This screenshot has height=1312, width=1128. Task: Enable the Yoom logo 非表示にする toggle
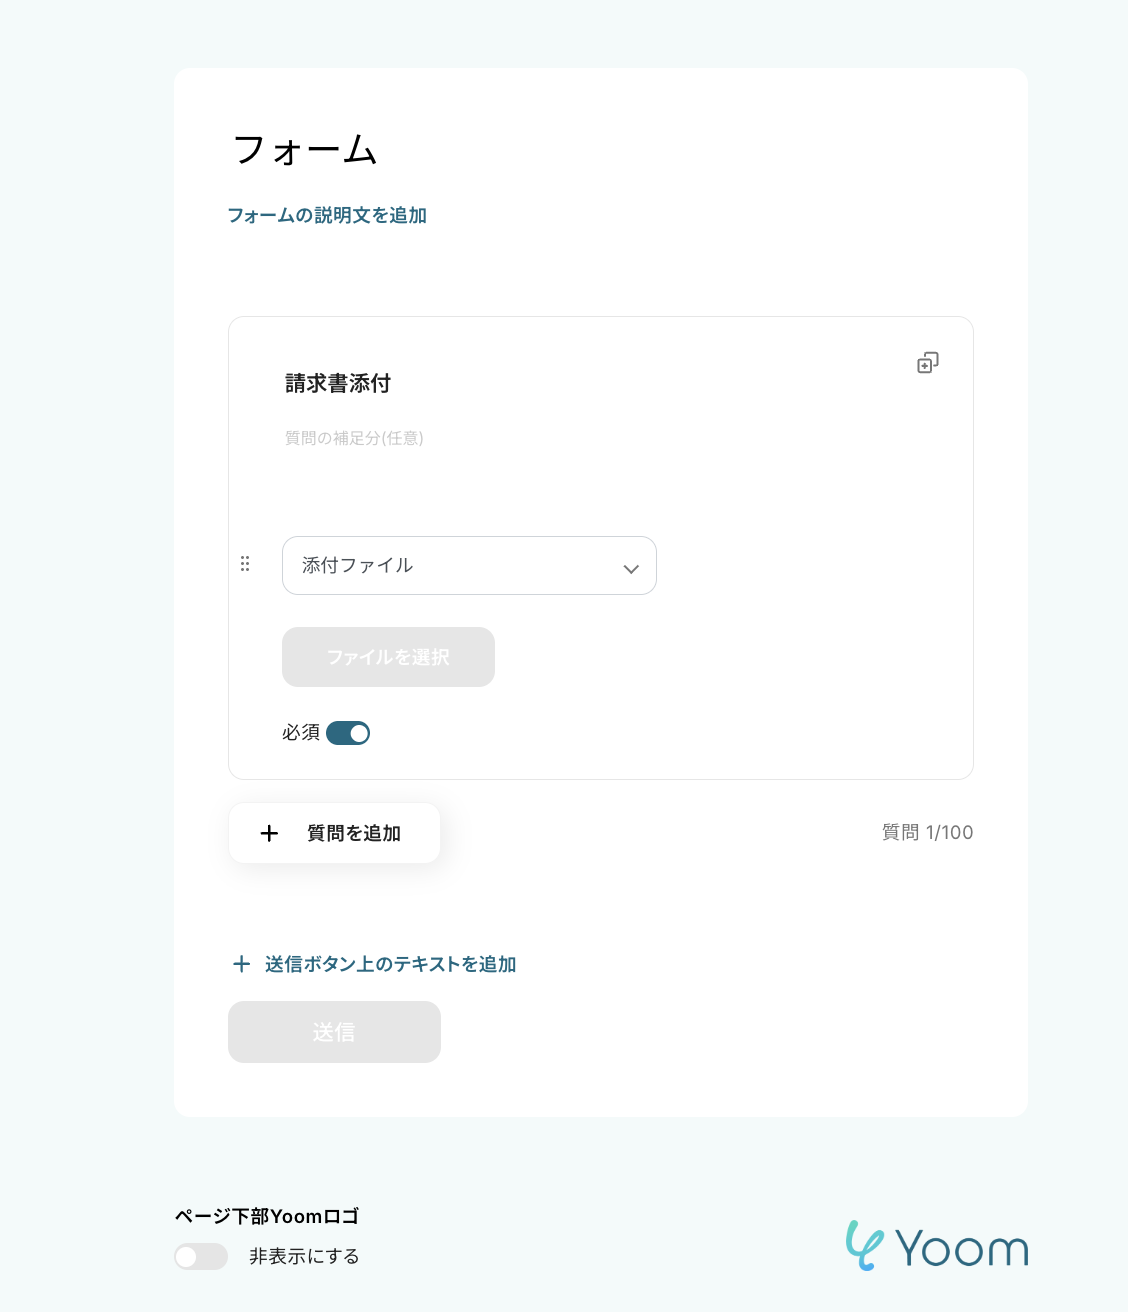coord(201,1256)
